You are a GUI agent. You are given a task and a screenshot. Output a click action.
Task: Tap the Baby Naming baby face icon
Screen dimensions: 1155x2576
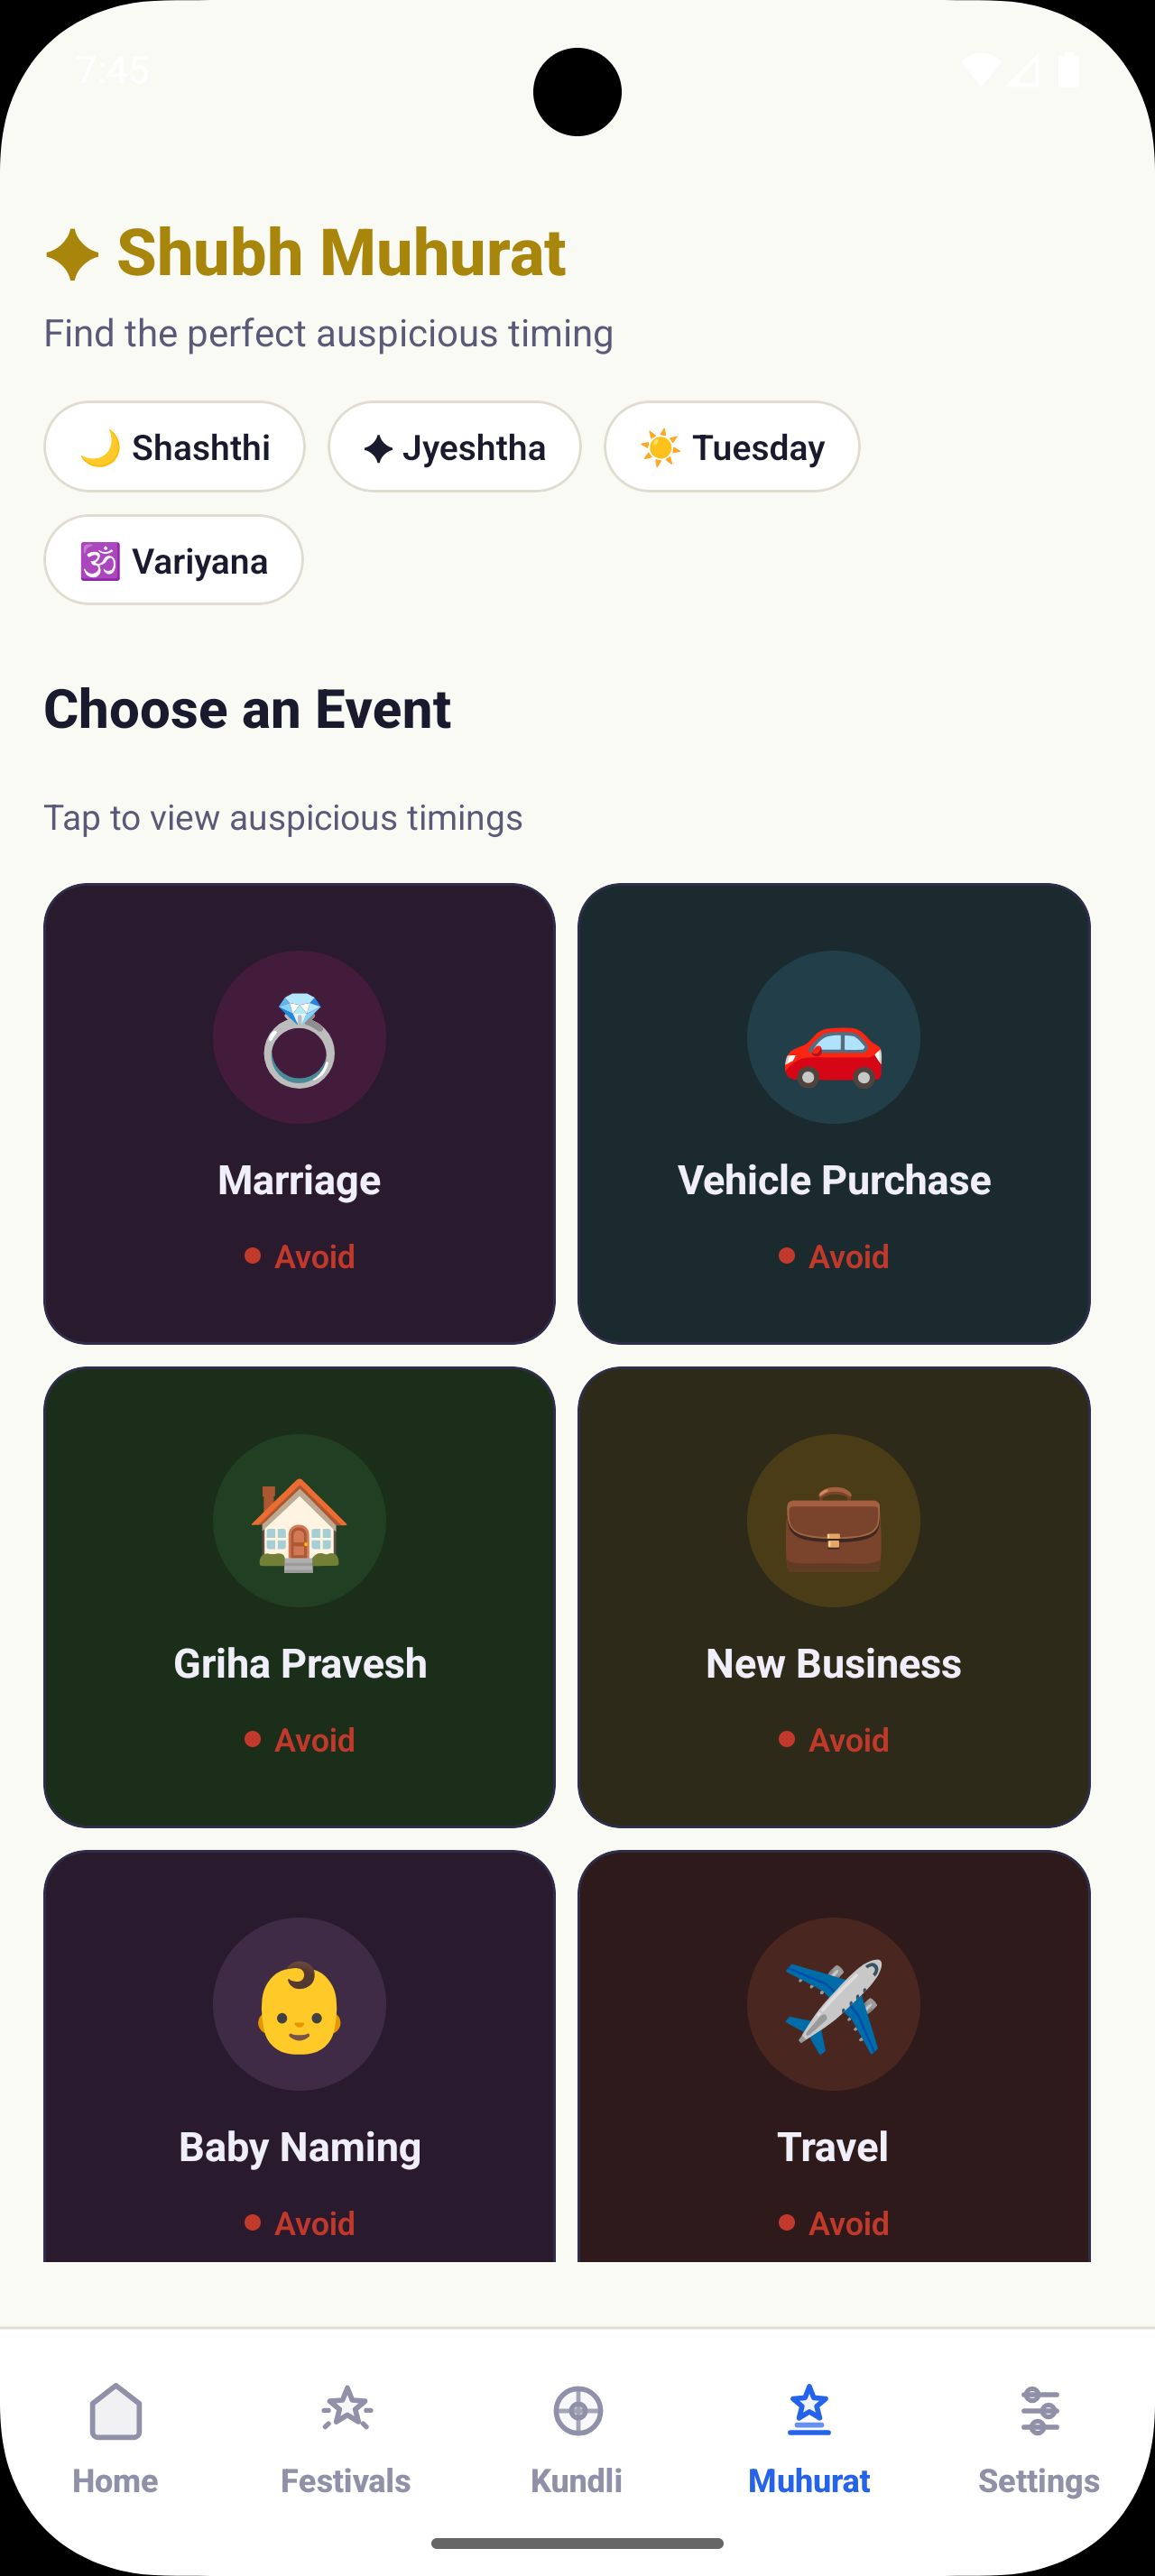click(x=299, y=2005)
